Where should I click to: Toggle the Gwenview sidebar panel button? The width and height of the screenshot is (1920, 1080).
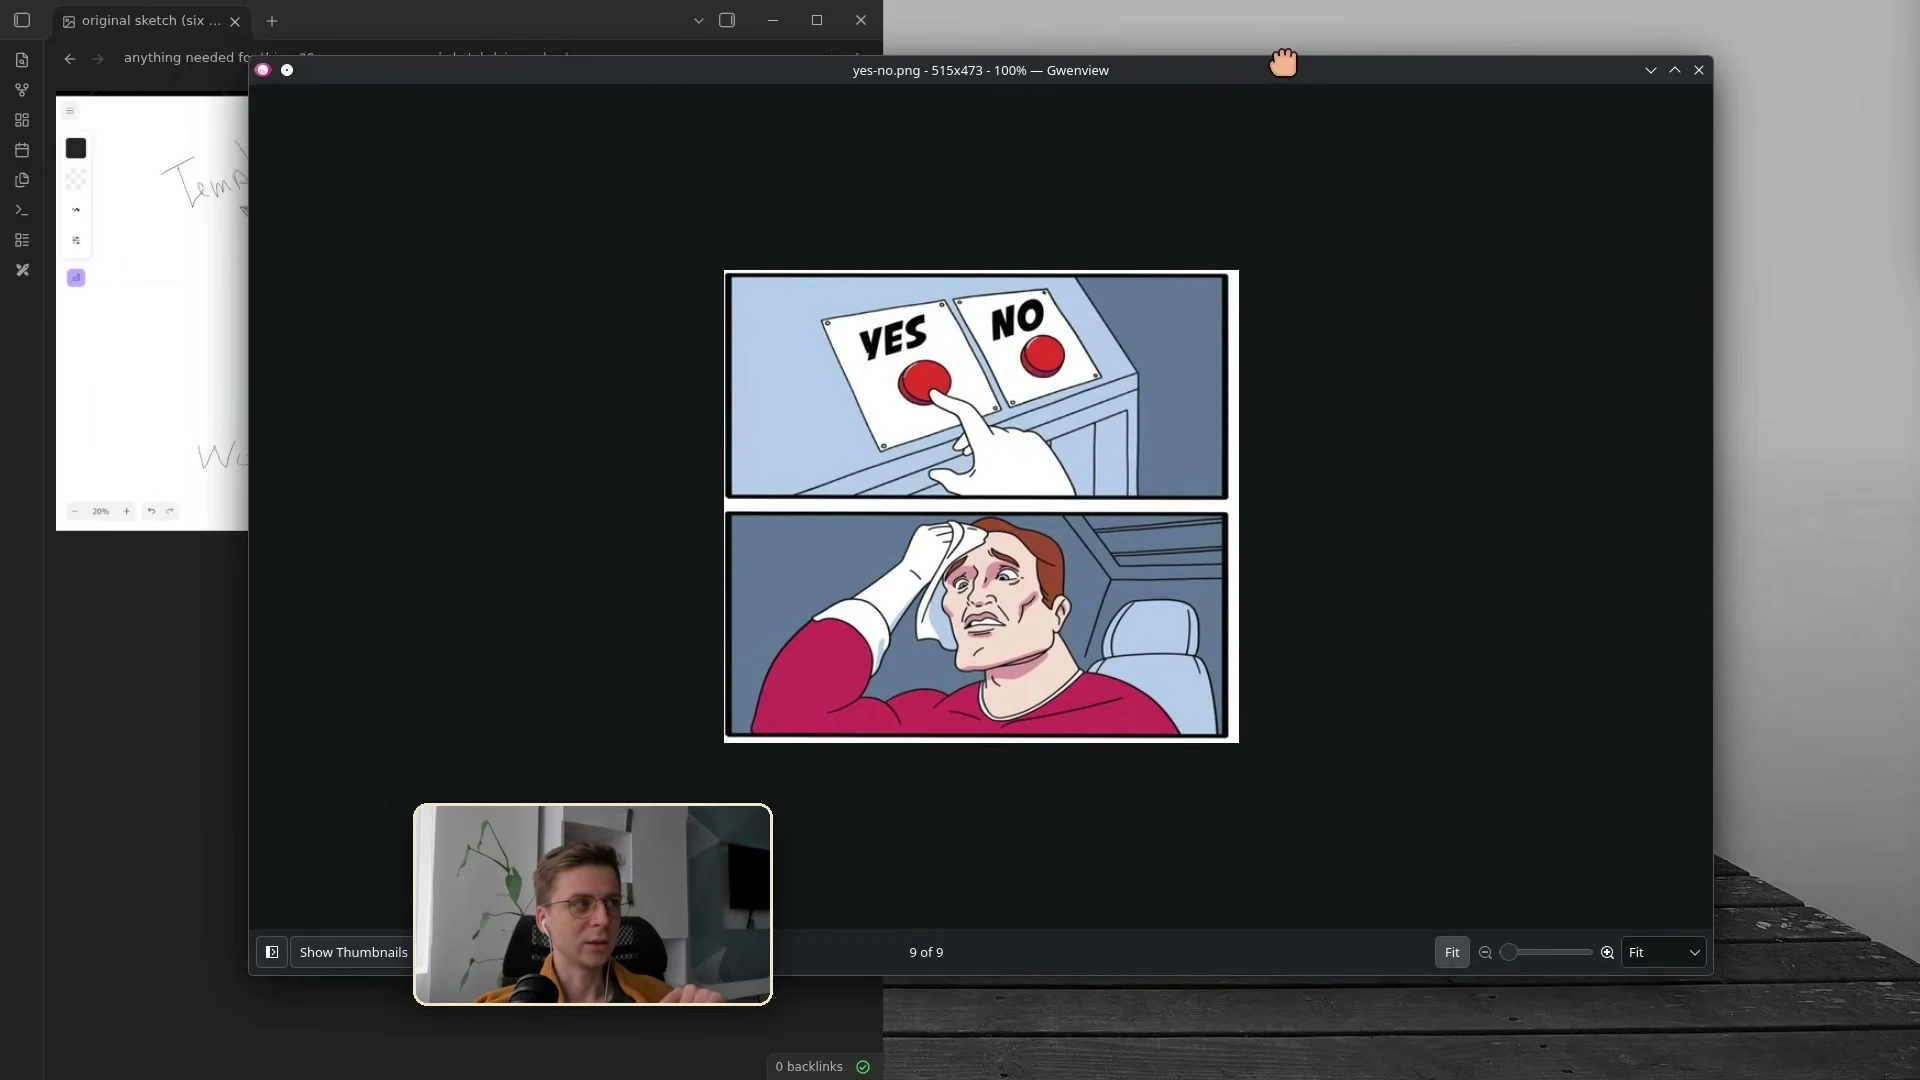point(272,952)
